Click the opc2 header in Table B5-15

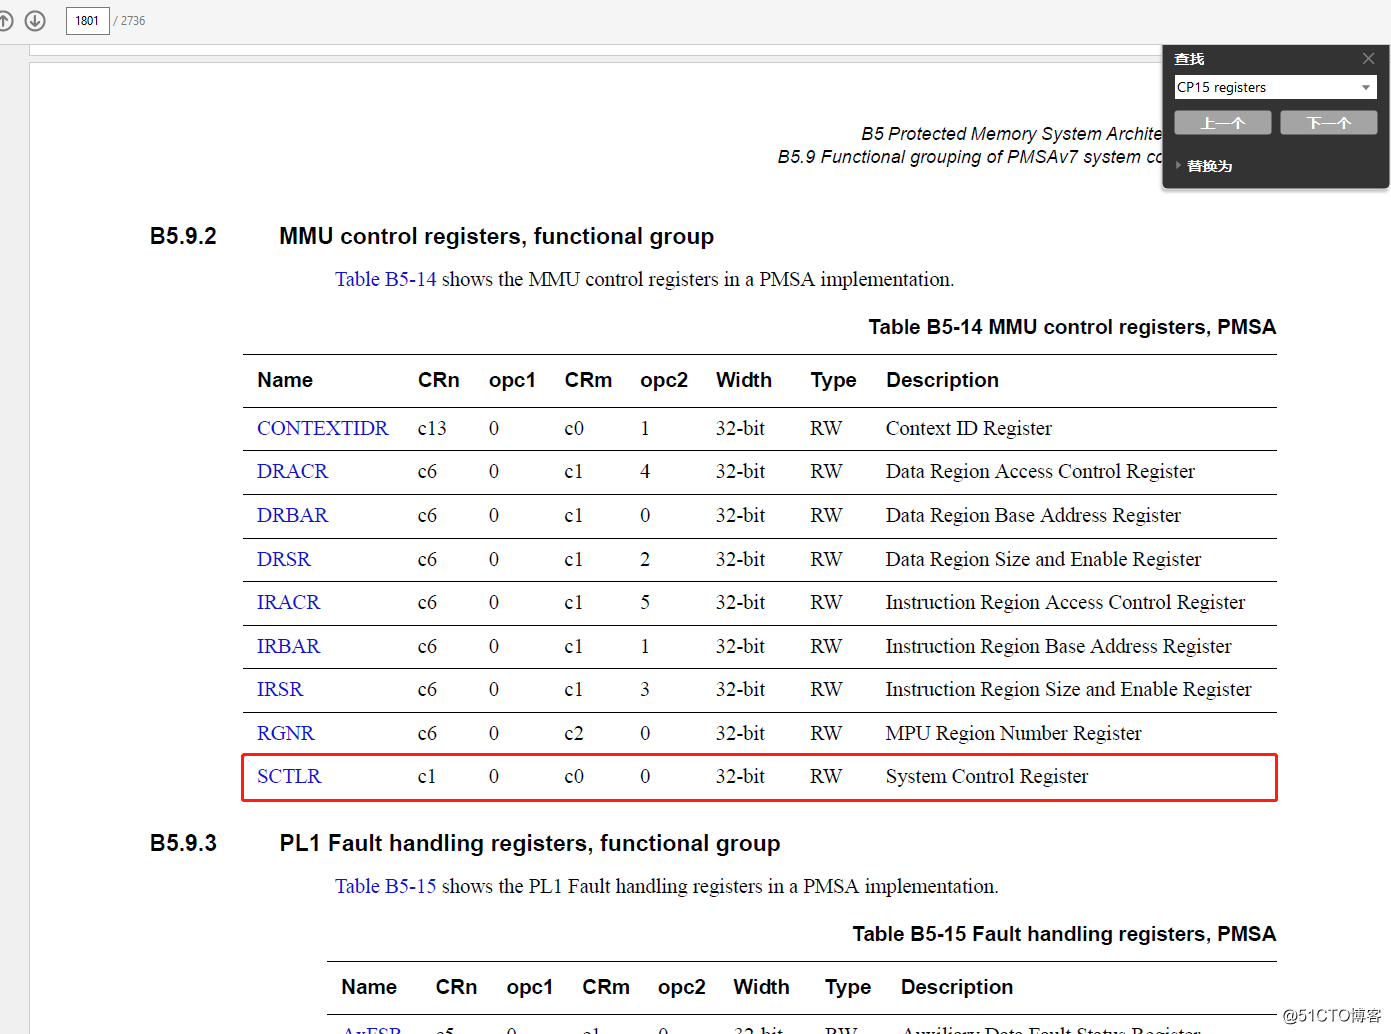[x=682, y=987]
